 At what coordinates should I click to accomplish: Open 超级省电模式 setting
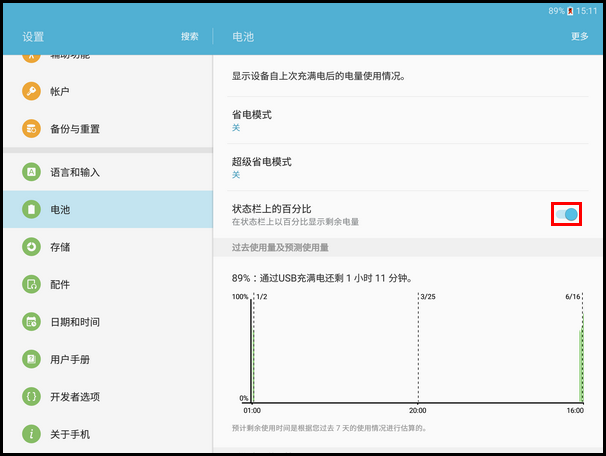click(408, 167)
